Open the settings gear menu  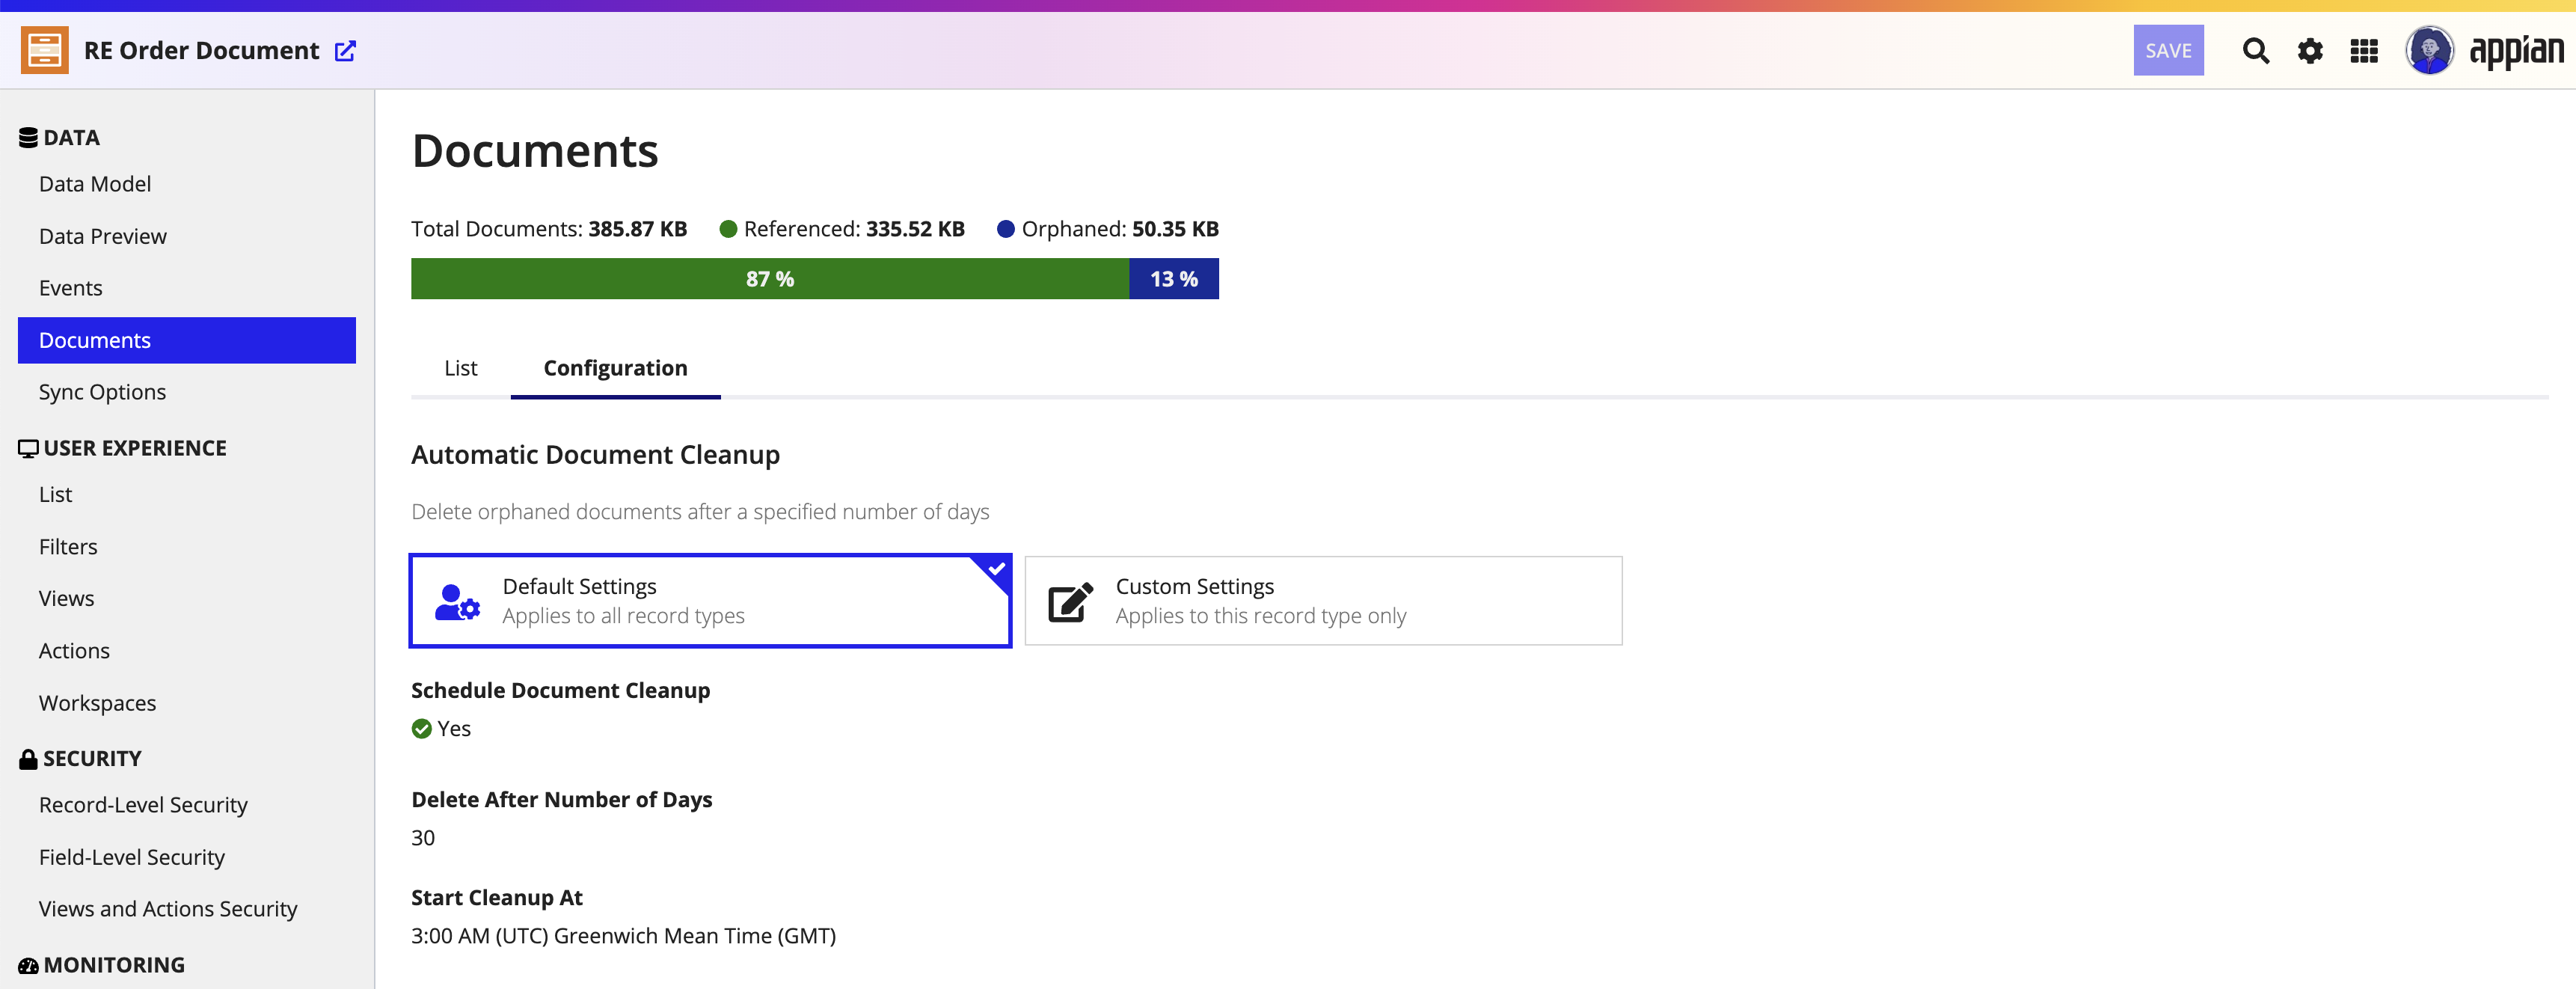coord(2310,51)
